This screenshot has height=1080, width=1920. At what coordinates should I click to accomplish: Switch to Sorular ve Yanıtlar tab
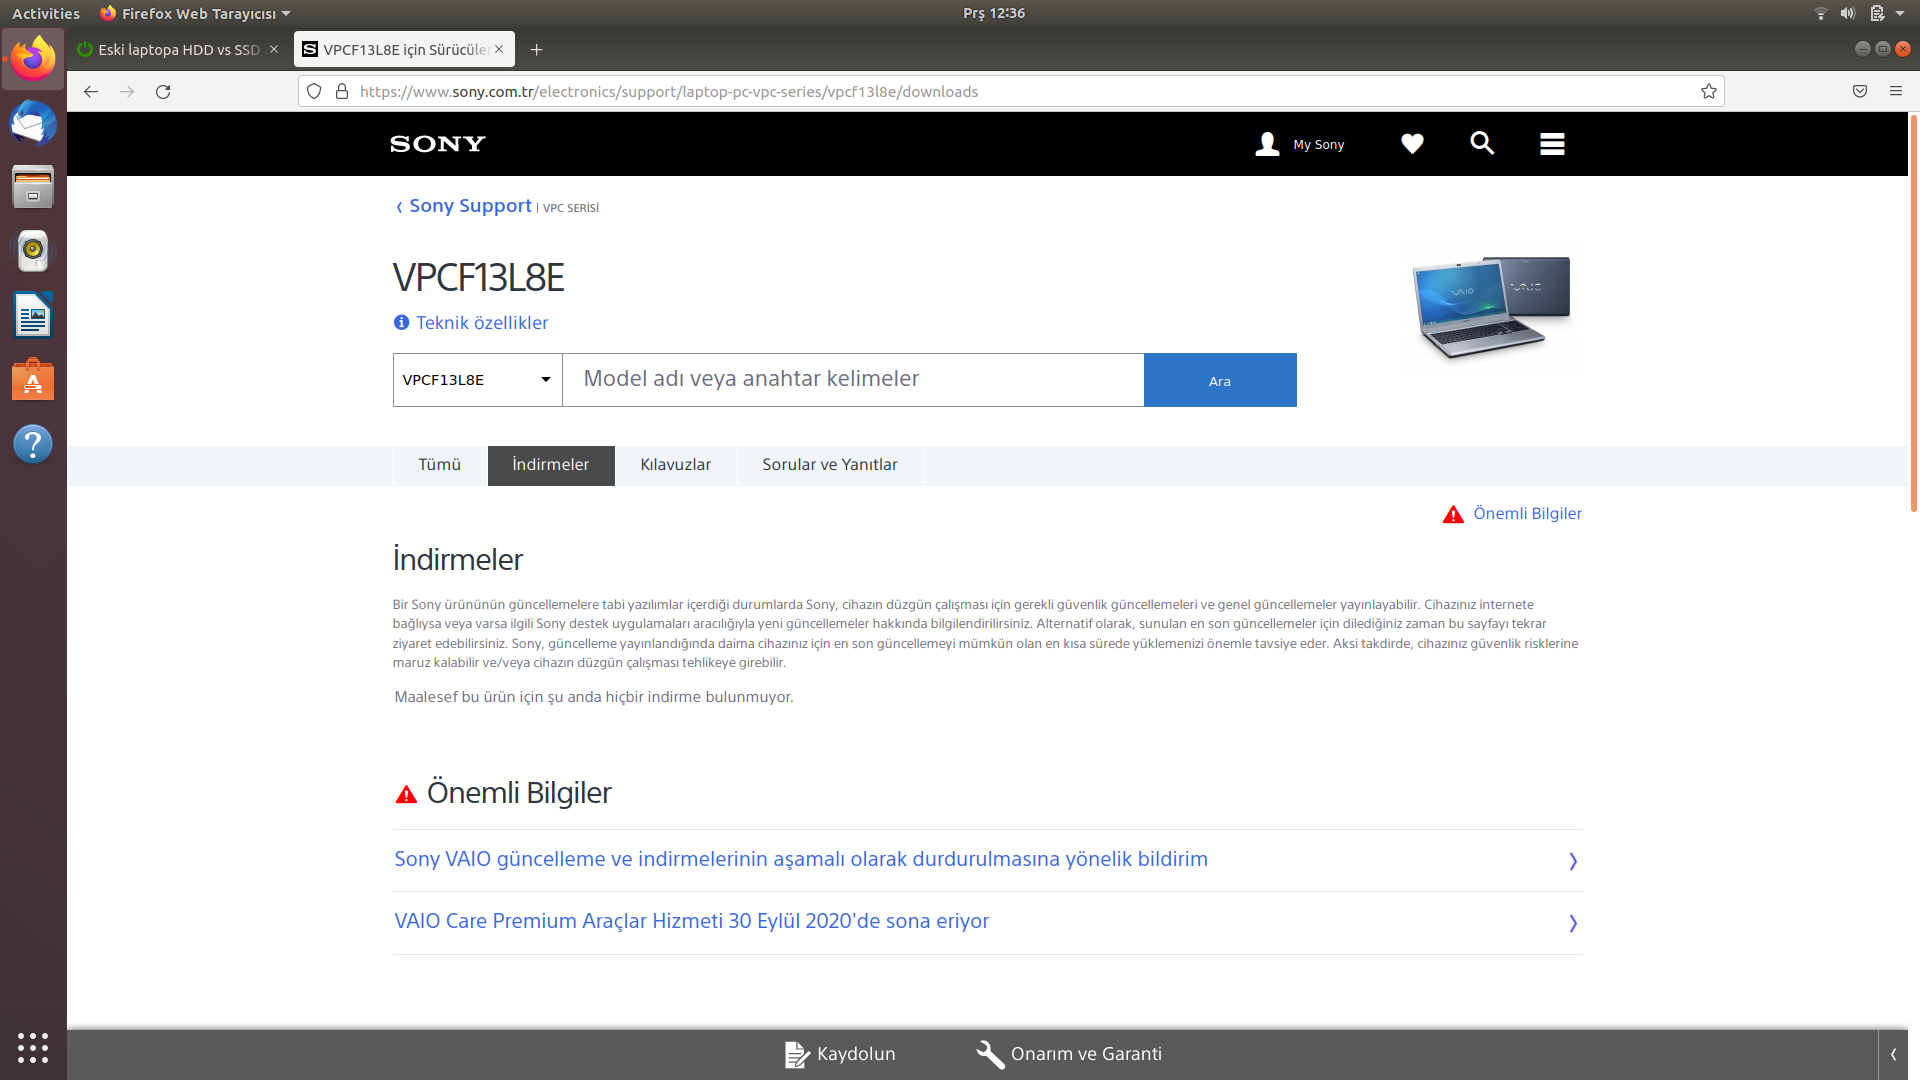(x=829, y=465)
